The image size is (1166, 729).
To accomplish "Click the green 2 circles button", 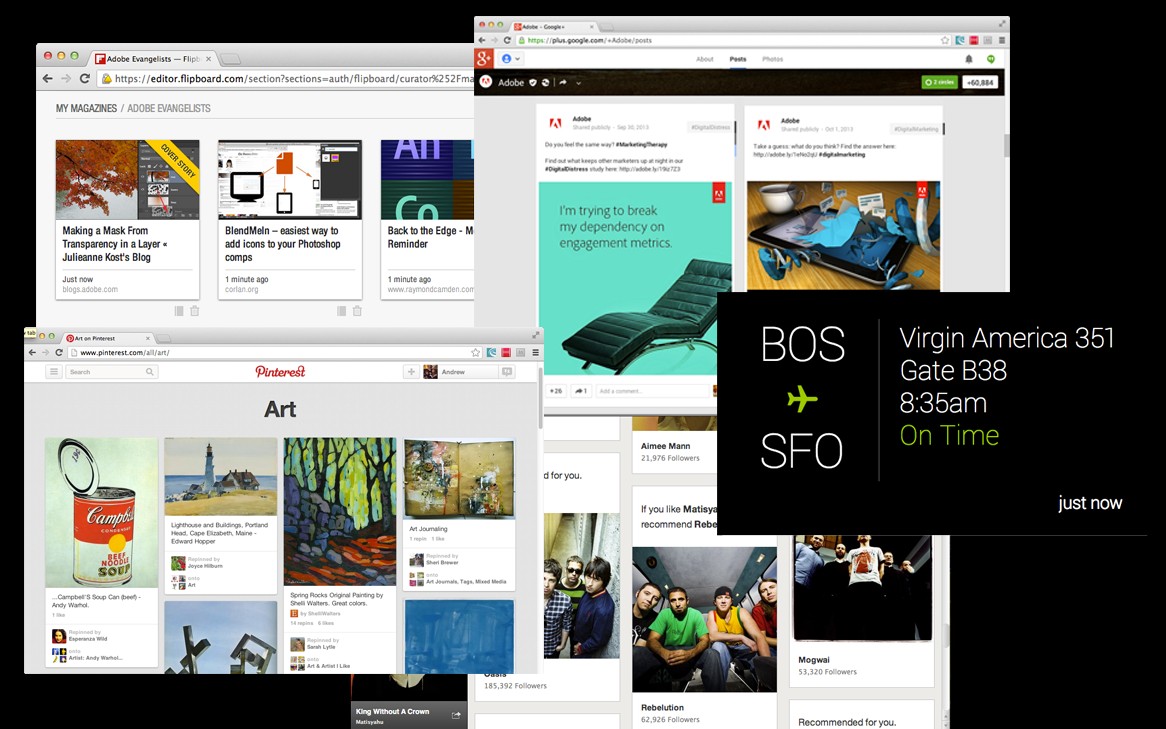I will pos(939,82).
